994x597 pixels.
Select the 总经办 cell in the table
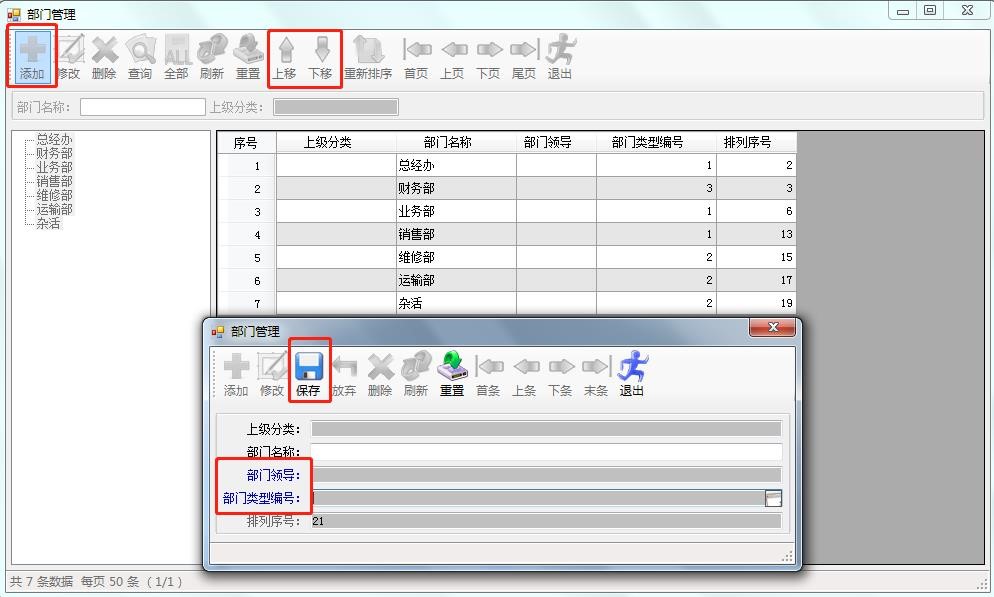pyautogui.click(x=456, y=165)
